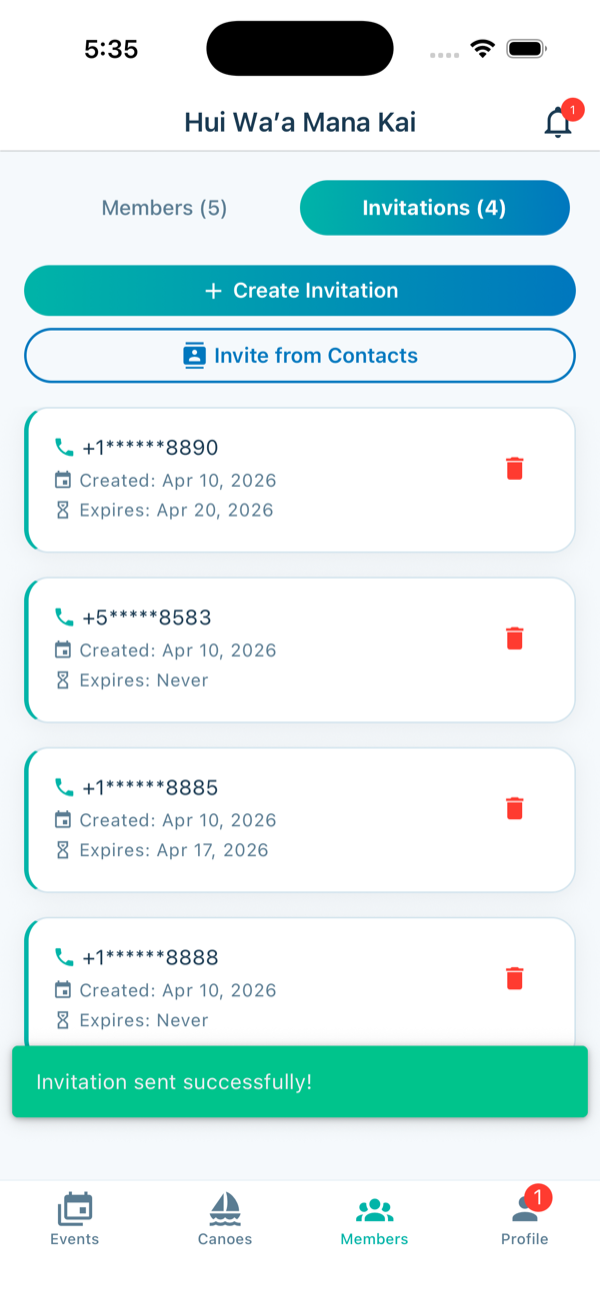Viewport: 600px width, 1304px height.
Task: Delete the invitation for +5*****8583
Action: (515, 638)
